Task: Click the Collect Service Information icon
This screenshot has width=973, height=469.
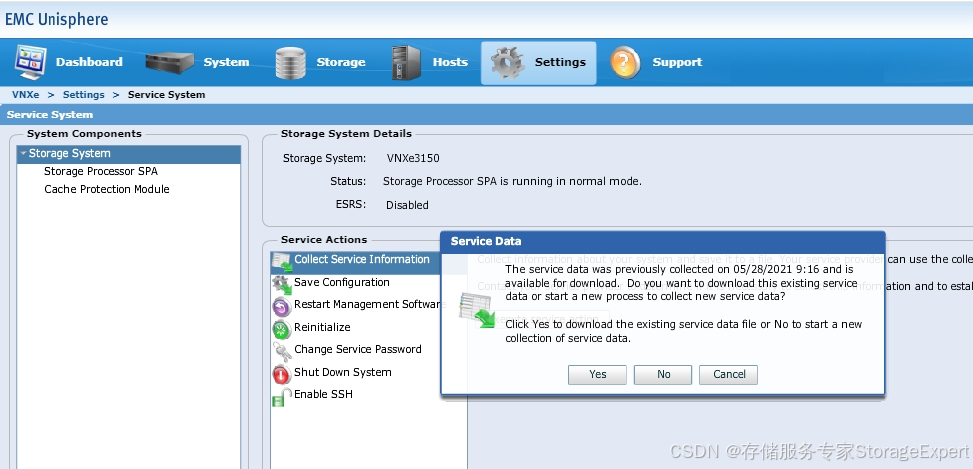Action: point(282,262)
